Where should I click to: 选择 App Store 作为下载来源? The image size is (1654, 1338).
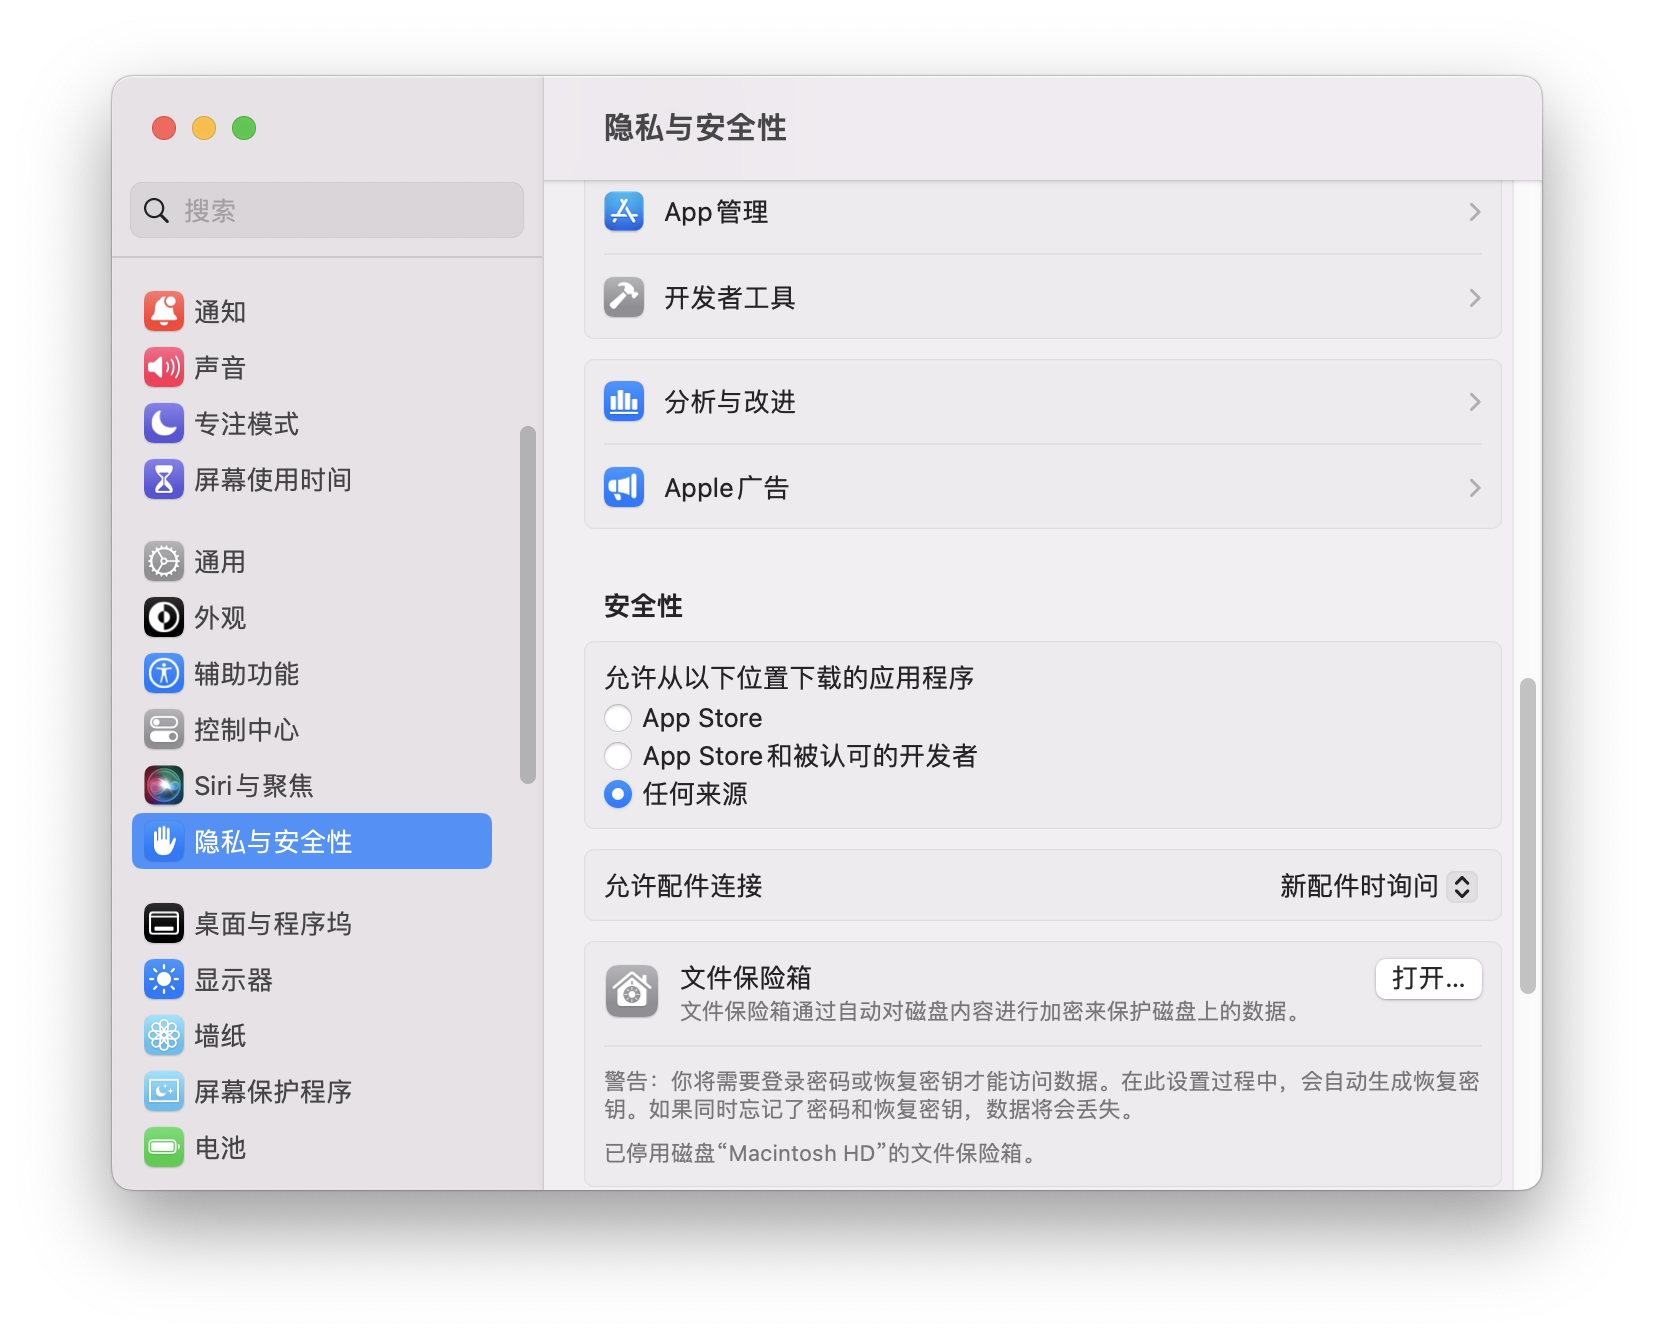[618, 717]
